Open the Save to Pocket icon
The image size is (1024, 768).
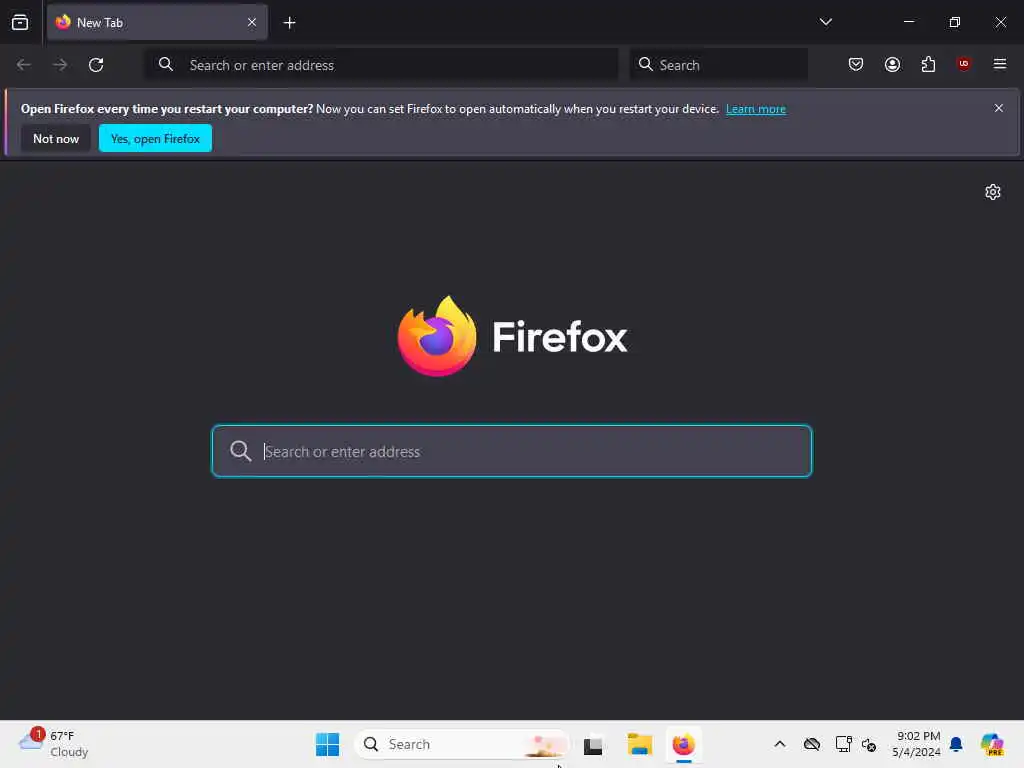point(856,64)
